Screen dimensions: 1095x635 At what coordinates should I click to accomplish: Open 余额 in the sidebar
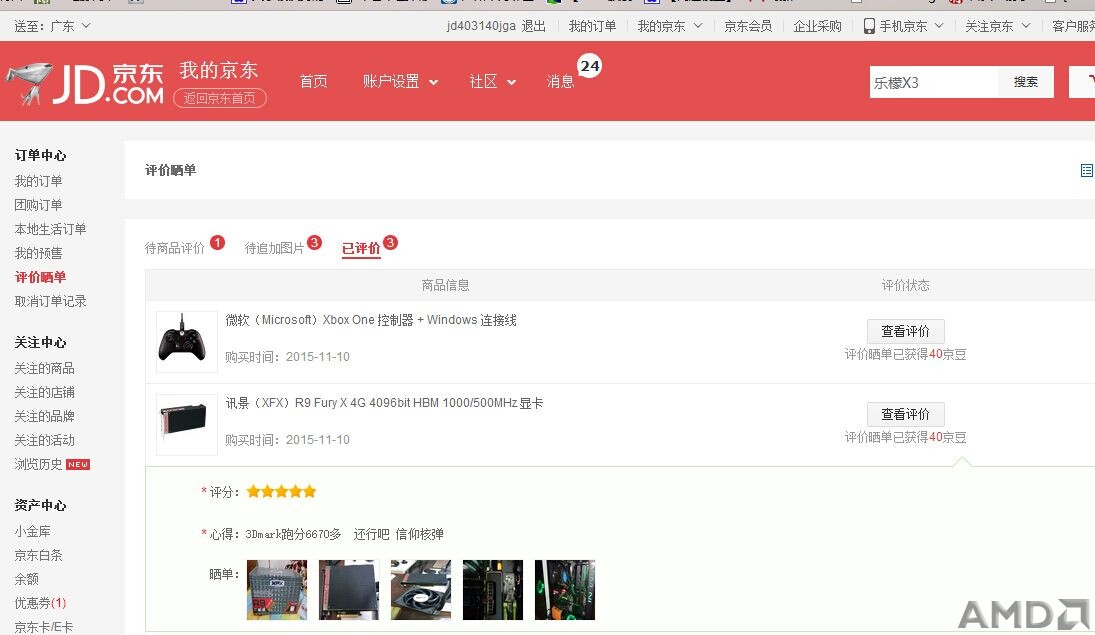[x=27, y=579]
